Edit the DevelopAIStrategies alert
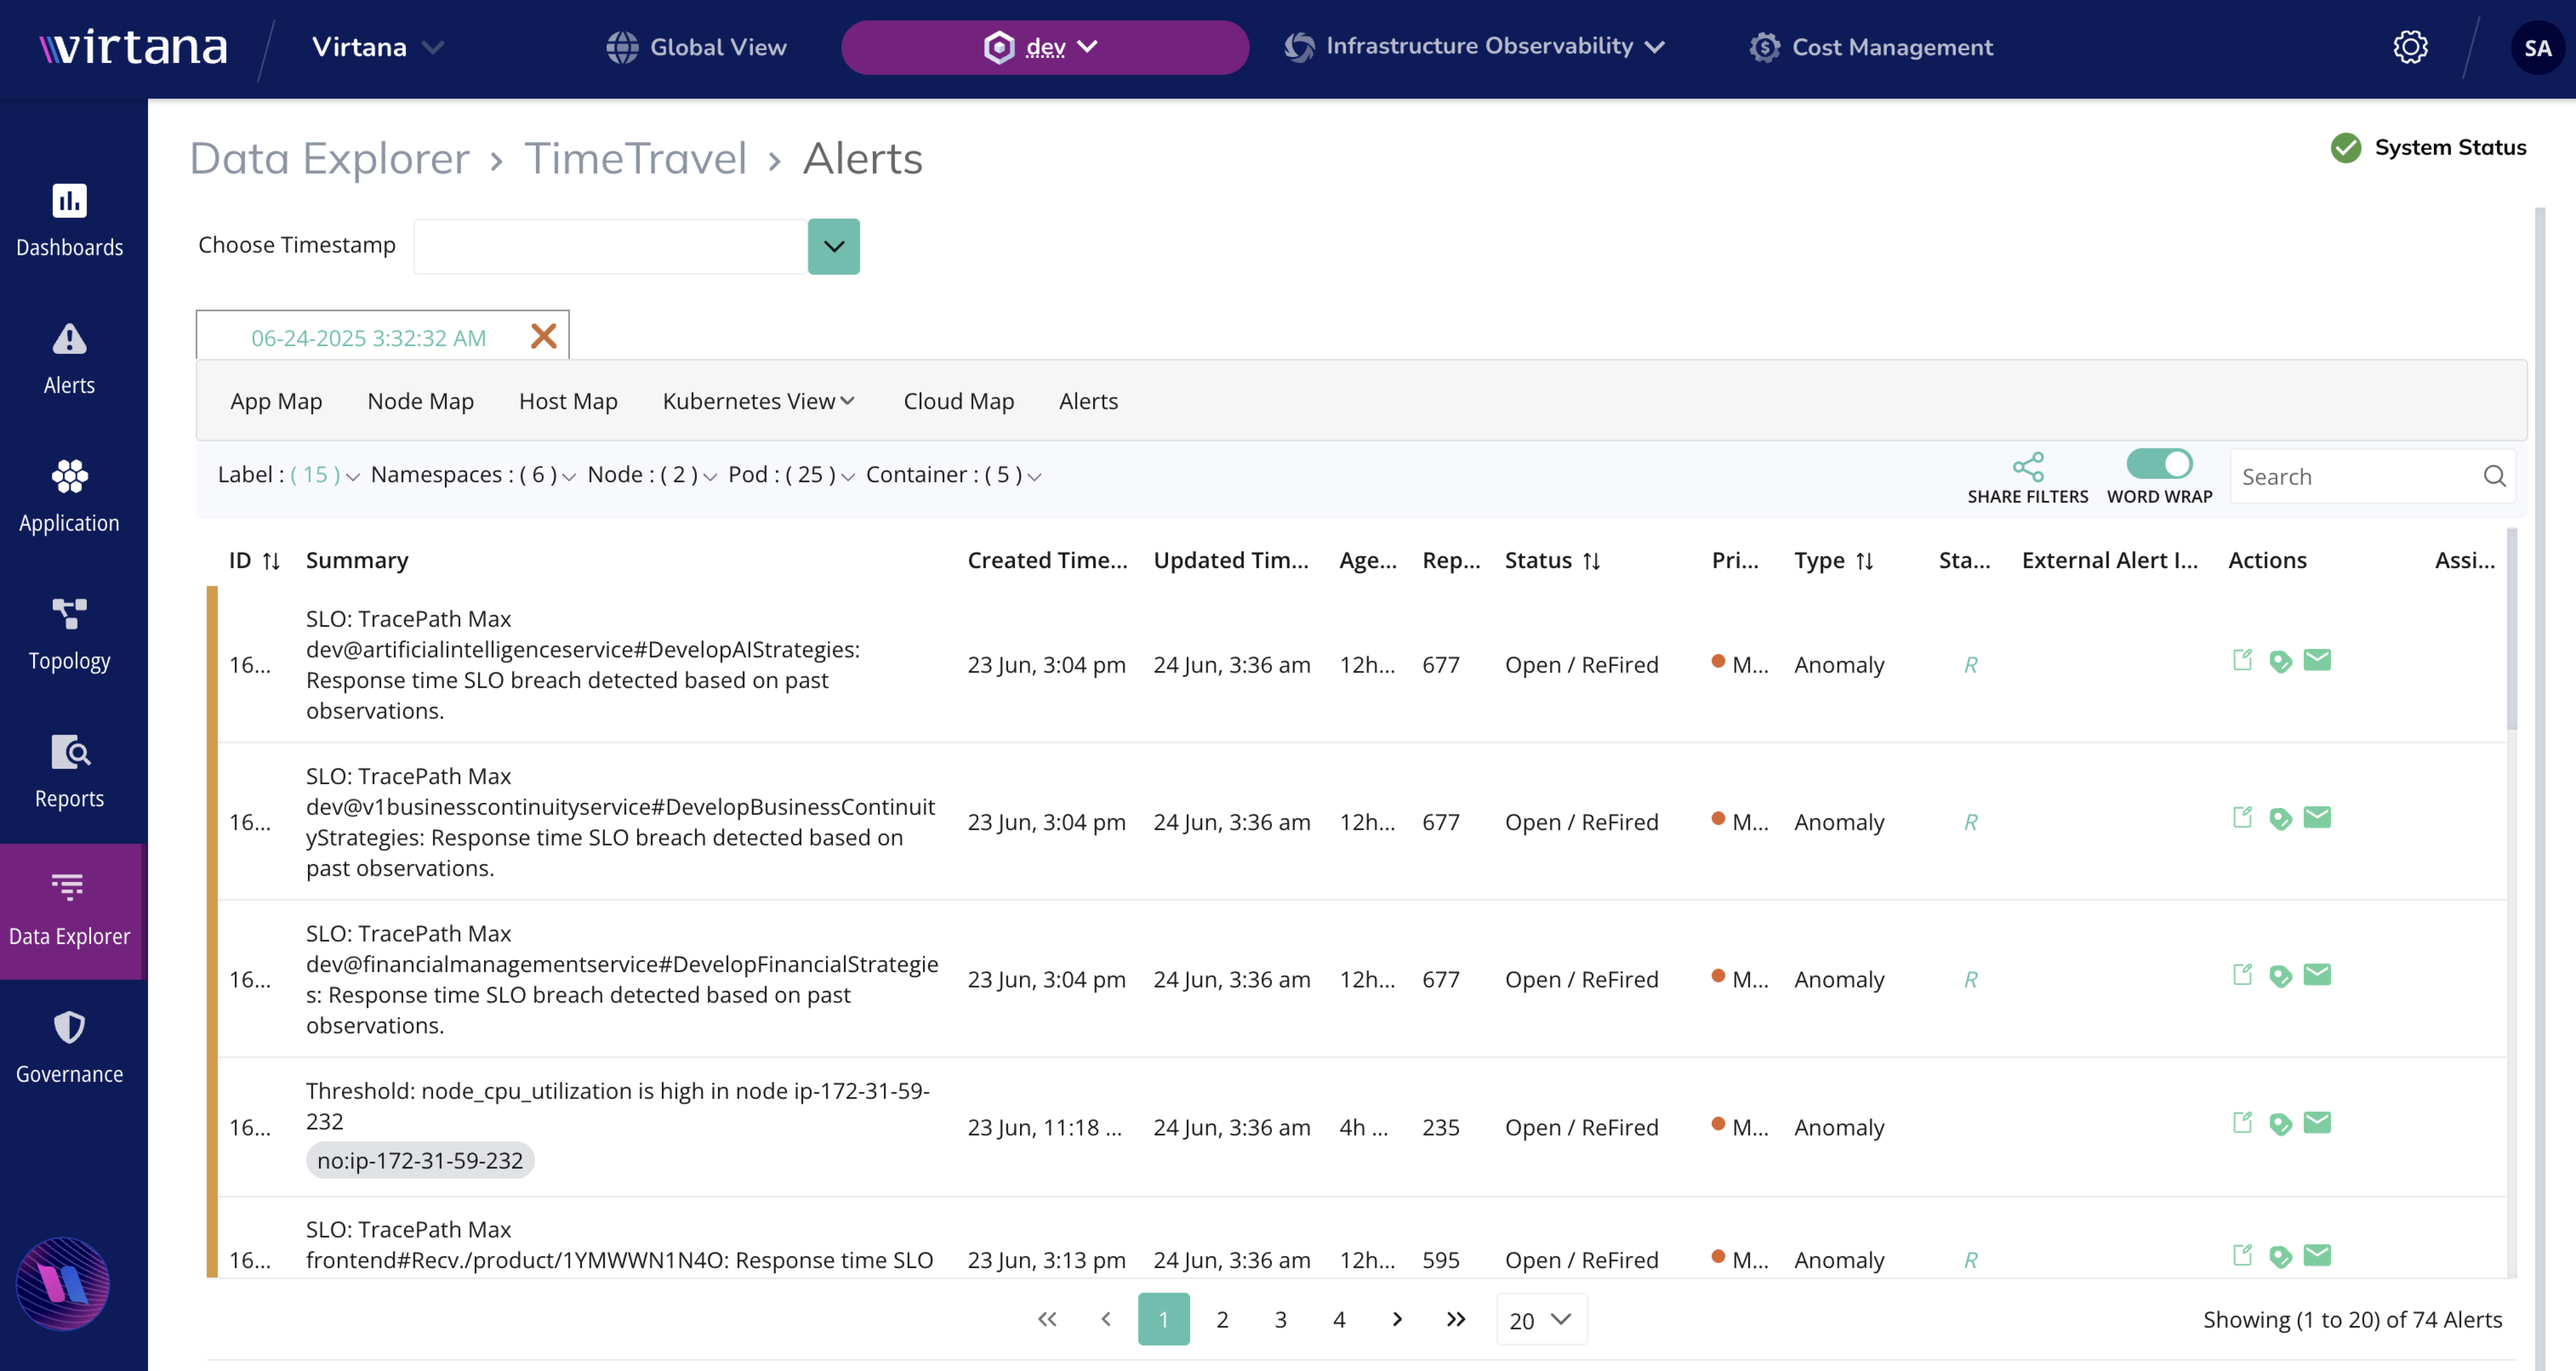This screenshot has width=2576, height=1371. pos(2242,660)
